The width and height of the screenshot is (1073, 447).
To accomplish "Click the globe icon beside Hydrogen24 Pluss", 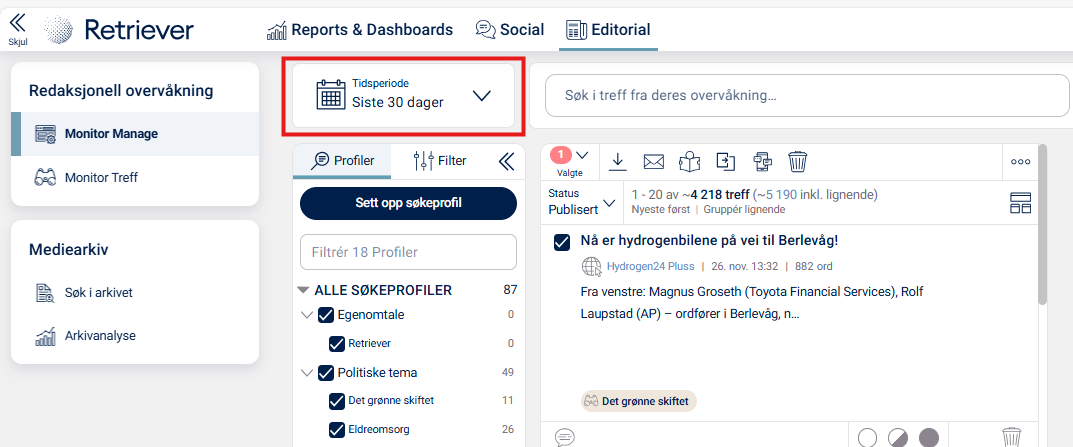I will (x=591, y=266).
